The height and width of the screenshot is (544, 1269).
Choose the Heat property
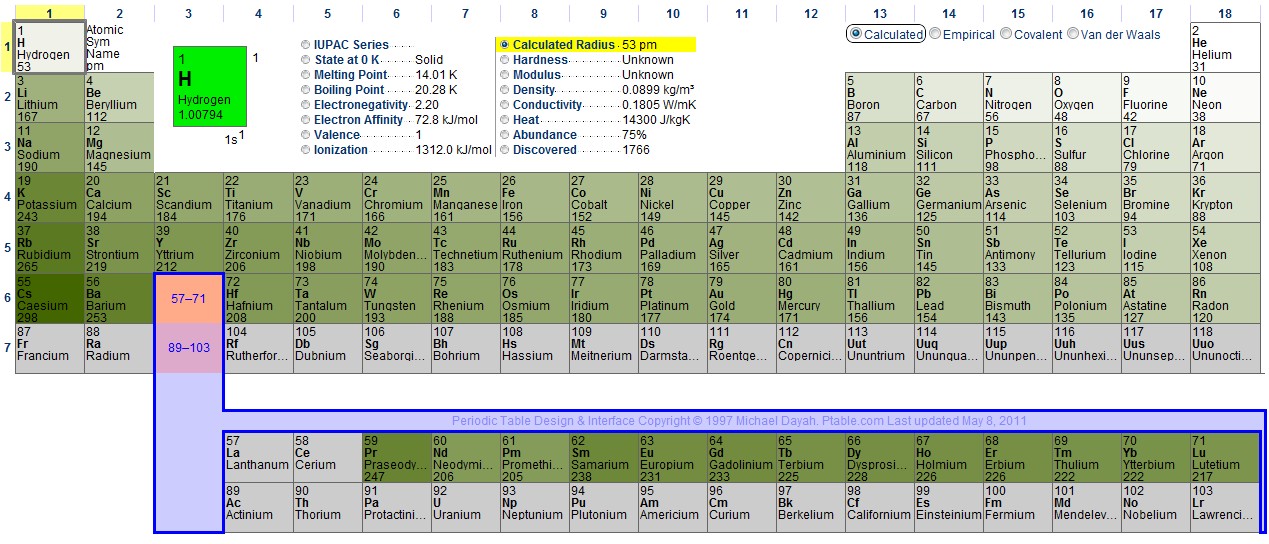coord(505,120)
